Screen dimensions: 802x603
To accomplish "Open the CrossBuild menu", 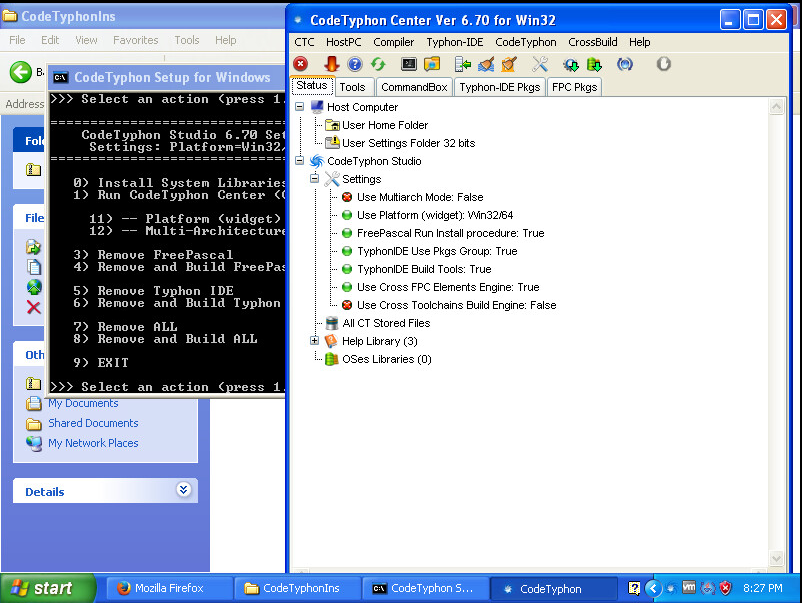I will coord(593,42).
